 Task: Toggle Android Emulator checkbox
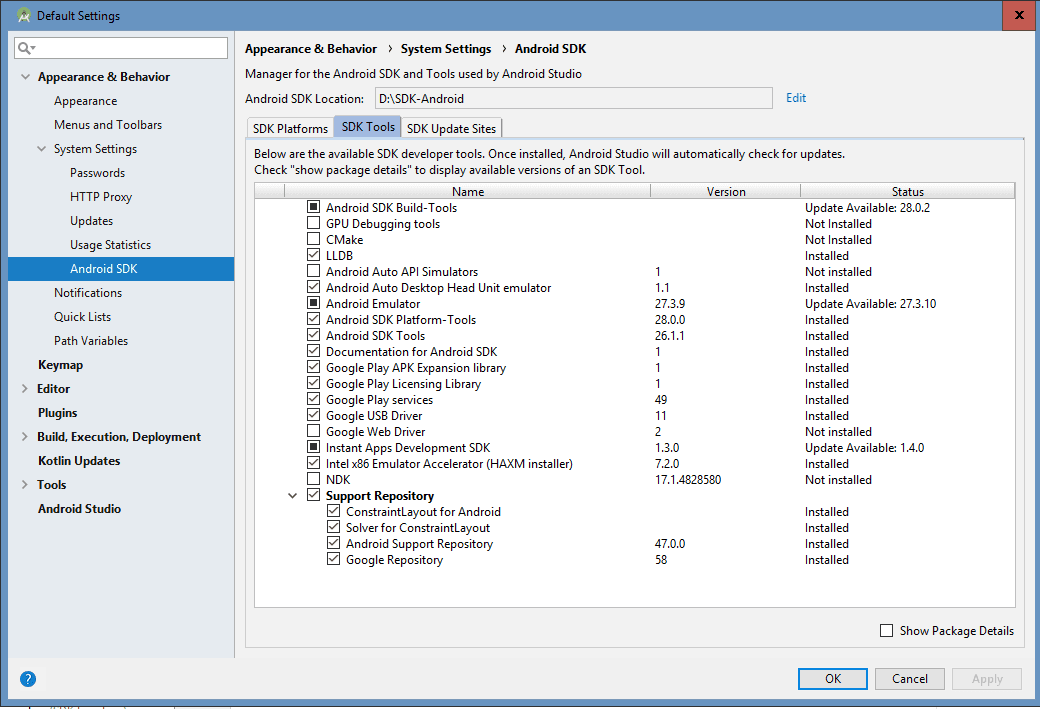coord(314,303)
